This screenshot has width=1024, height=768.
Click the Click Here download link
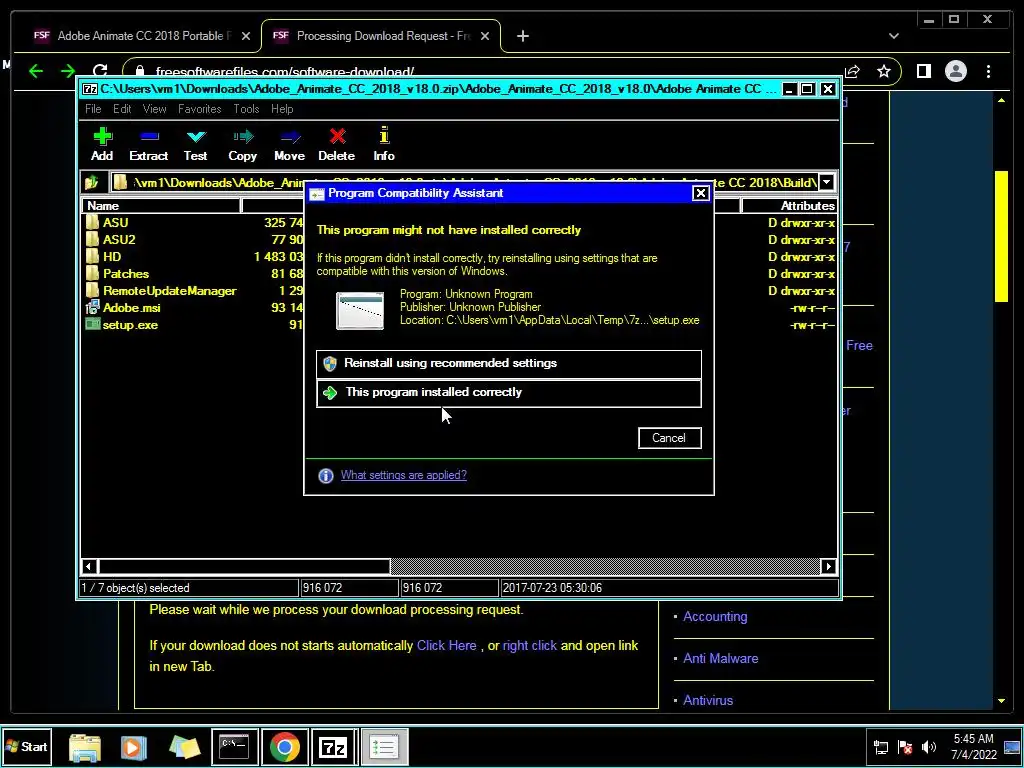click(447, 645)
